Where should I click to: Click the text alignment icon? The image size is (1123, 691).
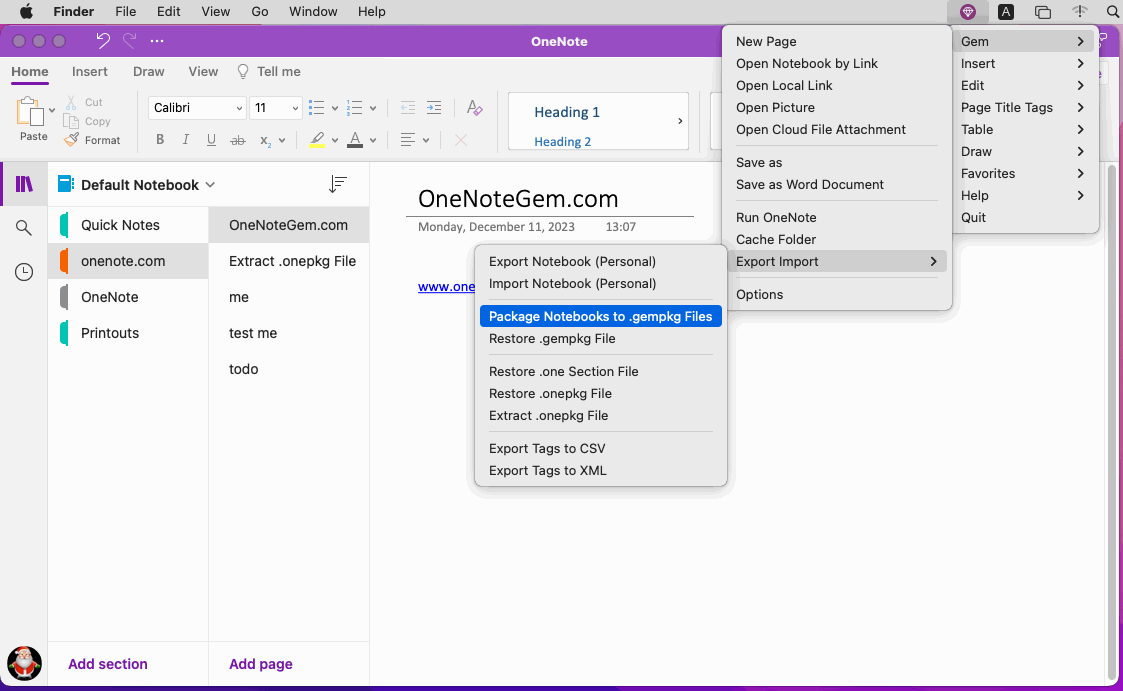click(x=408, y=140)
